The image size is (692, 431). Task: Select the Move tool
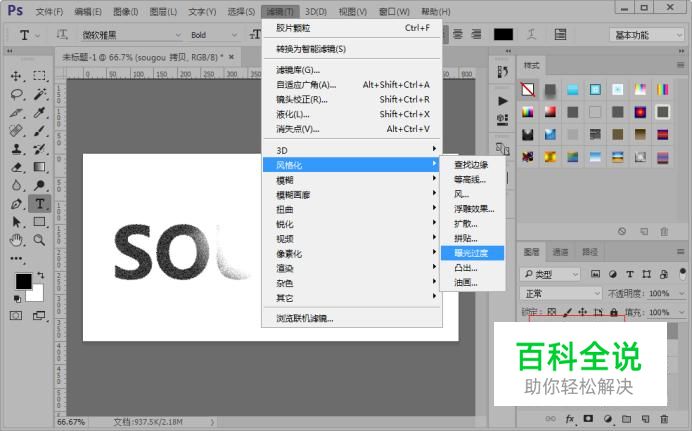(x=16, y=76)
